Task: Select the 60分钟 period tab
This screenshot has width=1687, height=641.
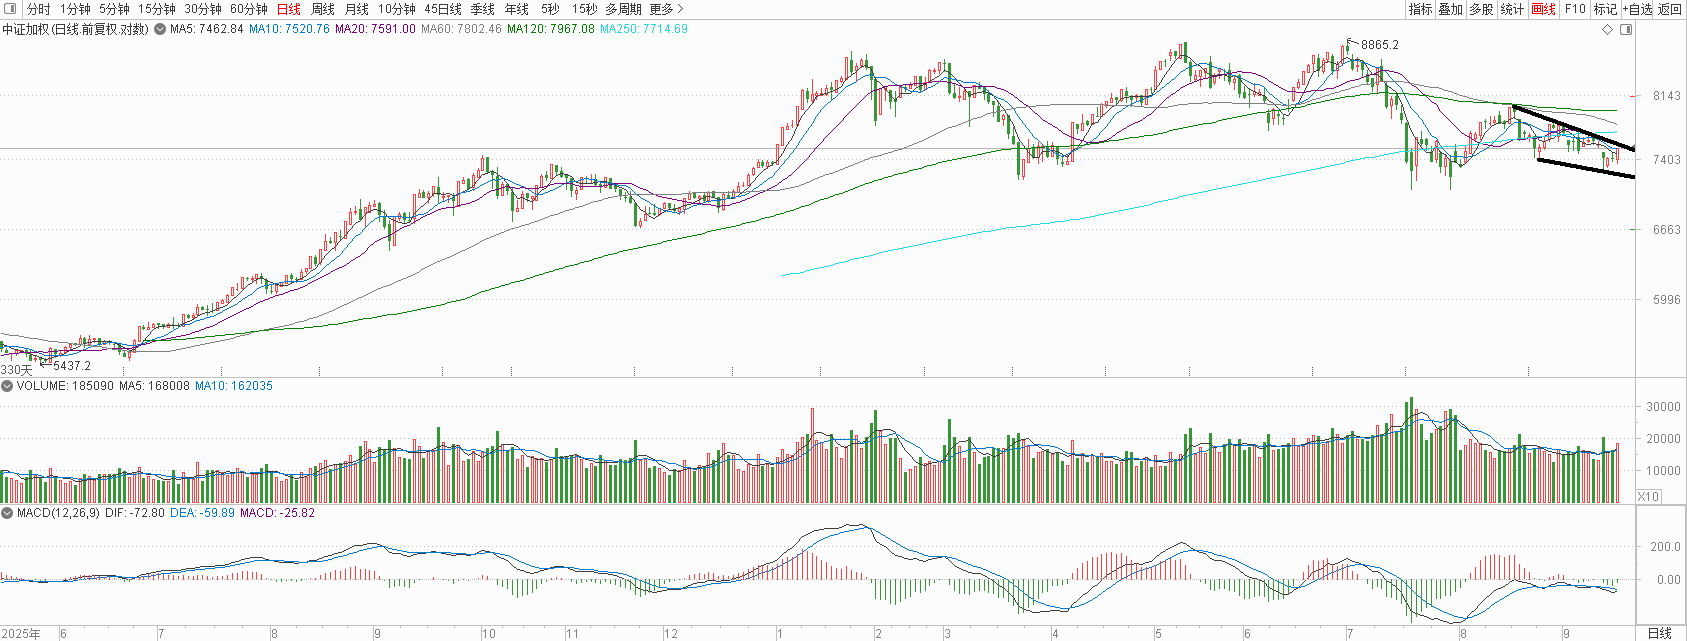Action: [249, 9]
